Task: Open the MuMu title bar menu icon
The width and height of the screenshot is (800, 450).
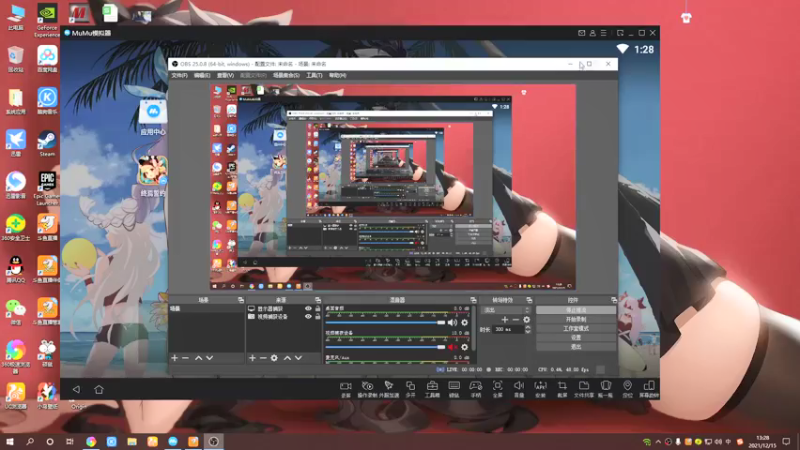Action: point(604,33)
